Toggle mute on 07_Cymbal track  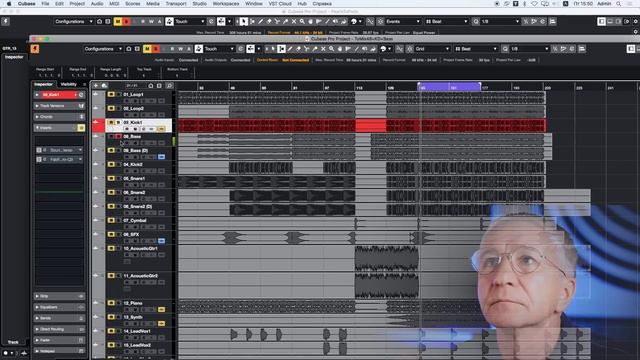(111, 220)
